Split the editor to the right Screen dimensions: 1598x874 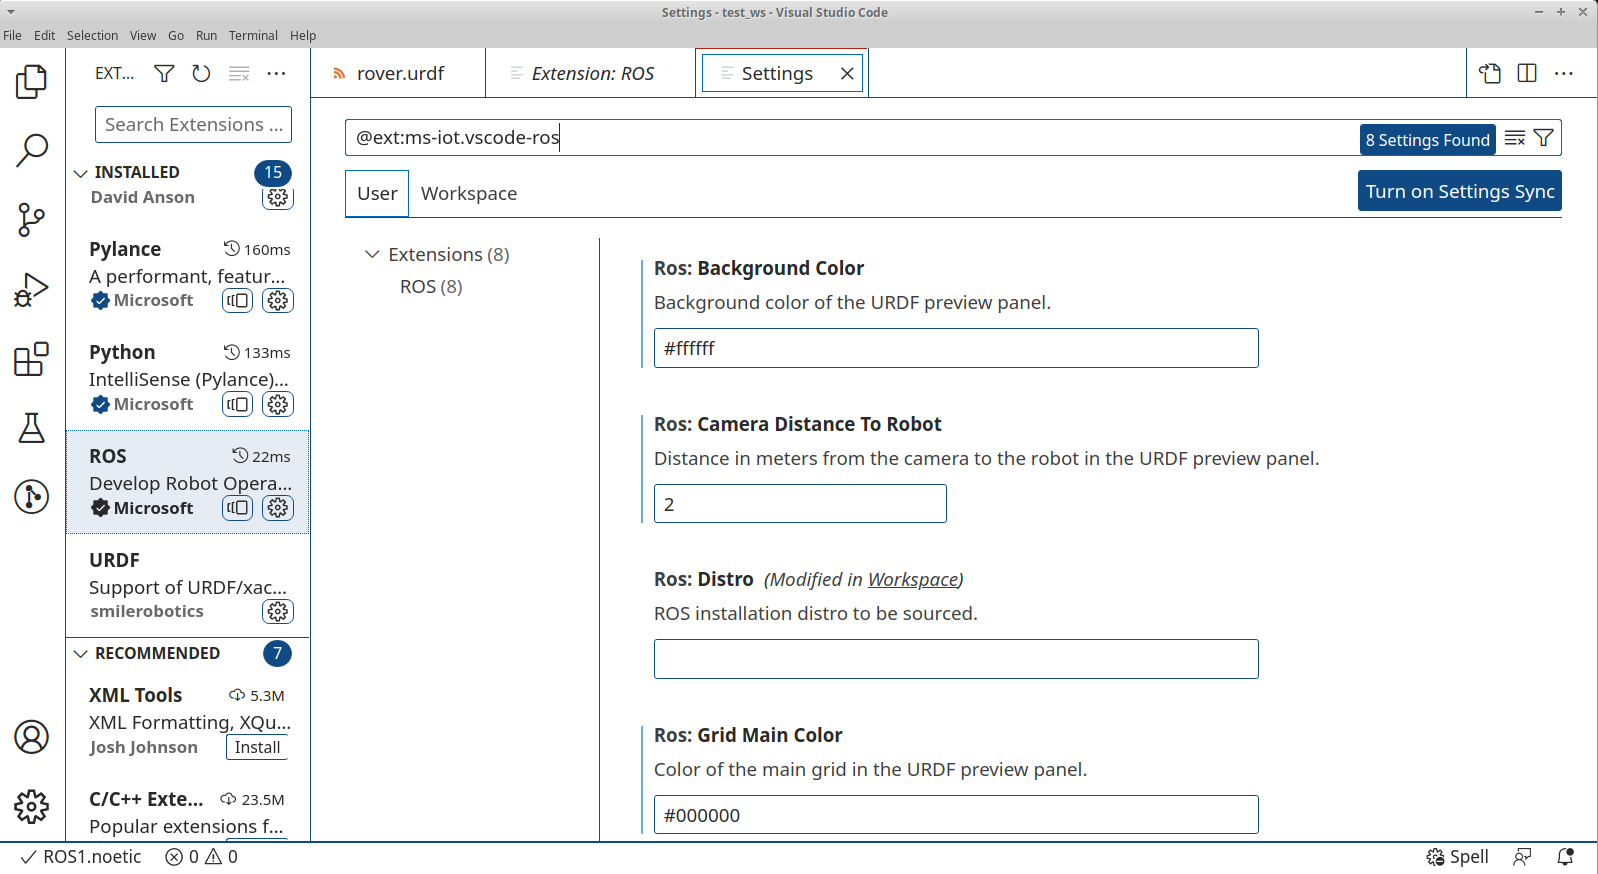click(x=1527, y=73)
